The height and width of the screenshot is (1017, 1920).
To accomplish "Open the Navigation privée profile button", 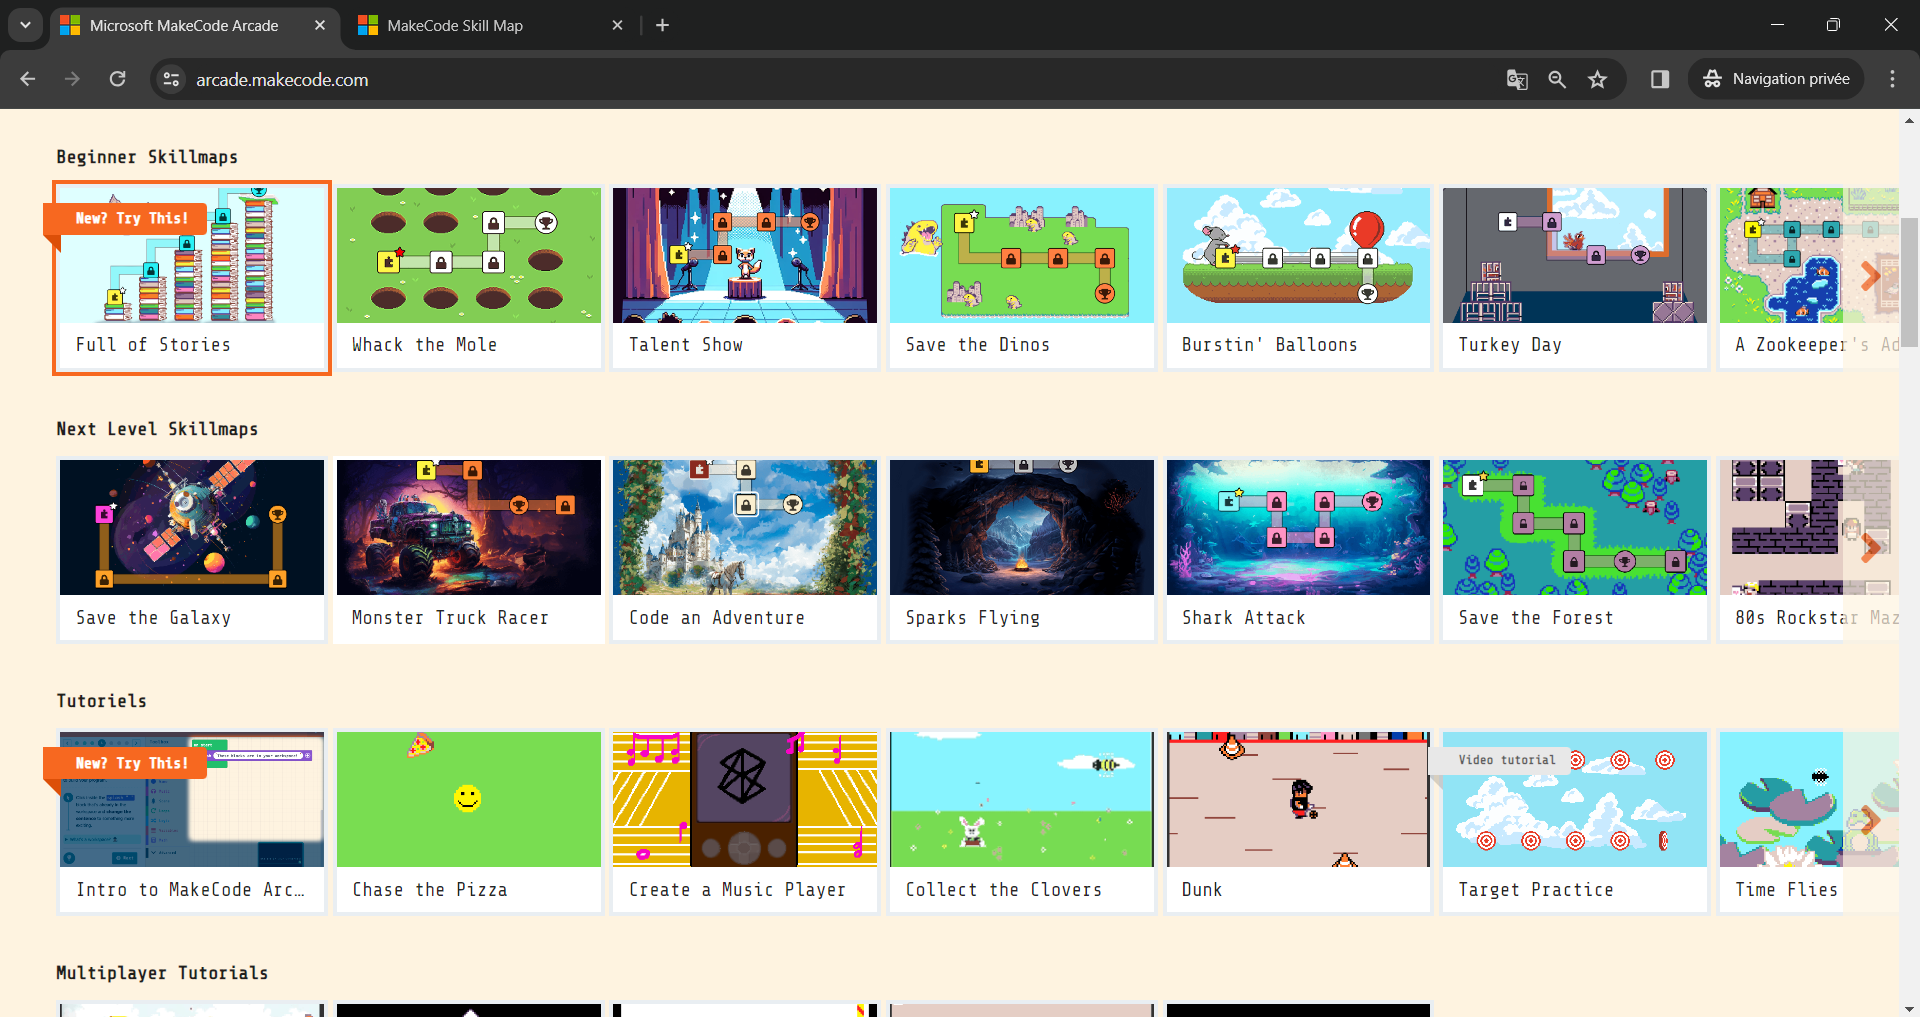I will (1776, 79).
